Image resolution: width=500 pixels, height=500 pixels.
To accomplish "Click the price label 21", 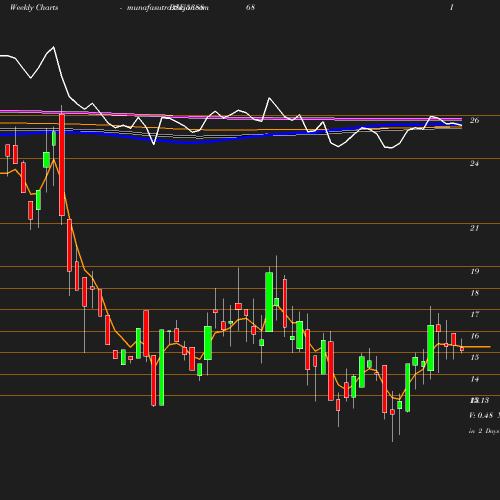I will (474, 228).
